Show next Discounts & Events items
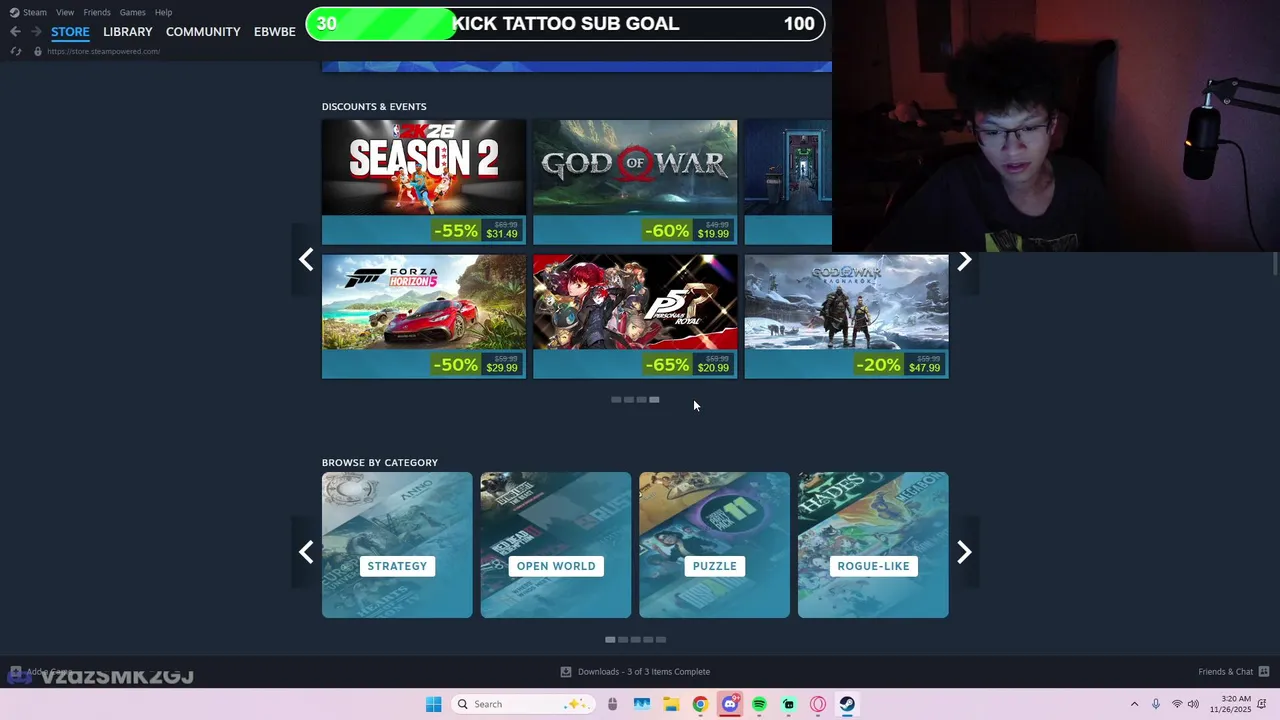This screenshot has width=1280, height=720. (x=964, y=260)
